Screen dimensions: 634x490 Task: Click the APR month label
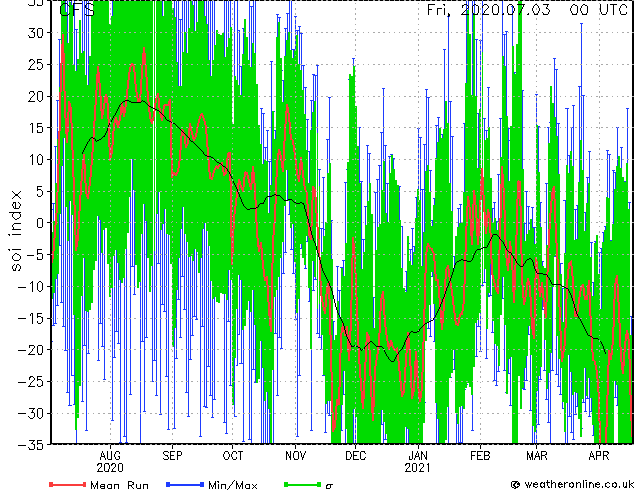tap(599, 456)
